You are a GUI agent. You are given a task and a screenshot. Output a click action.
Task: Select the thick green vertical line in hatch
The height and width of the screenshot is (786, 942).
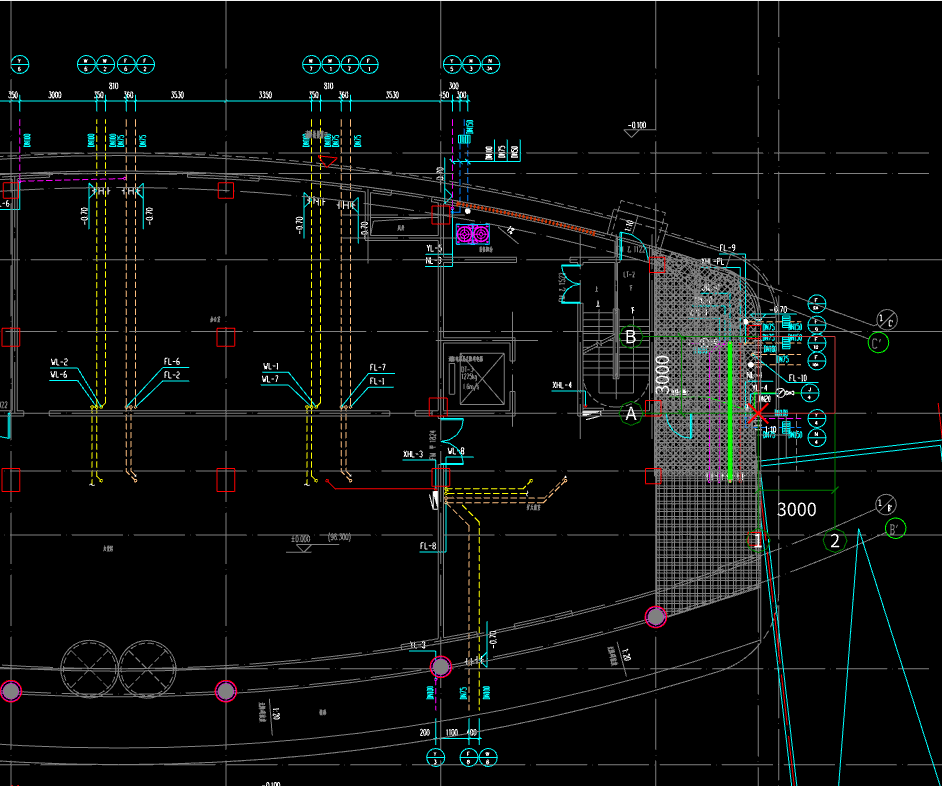coord(730,412)
